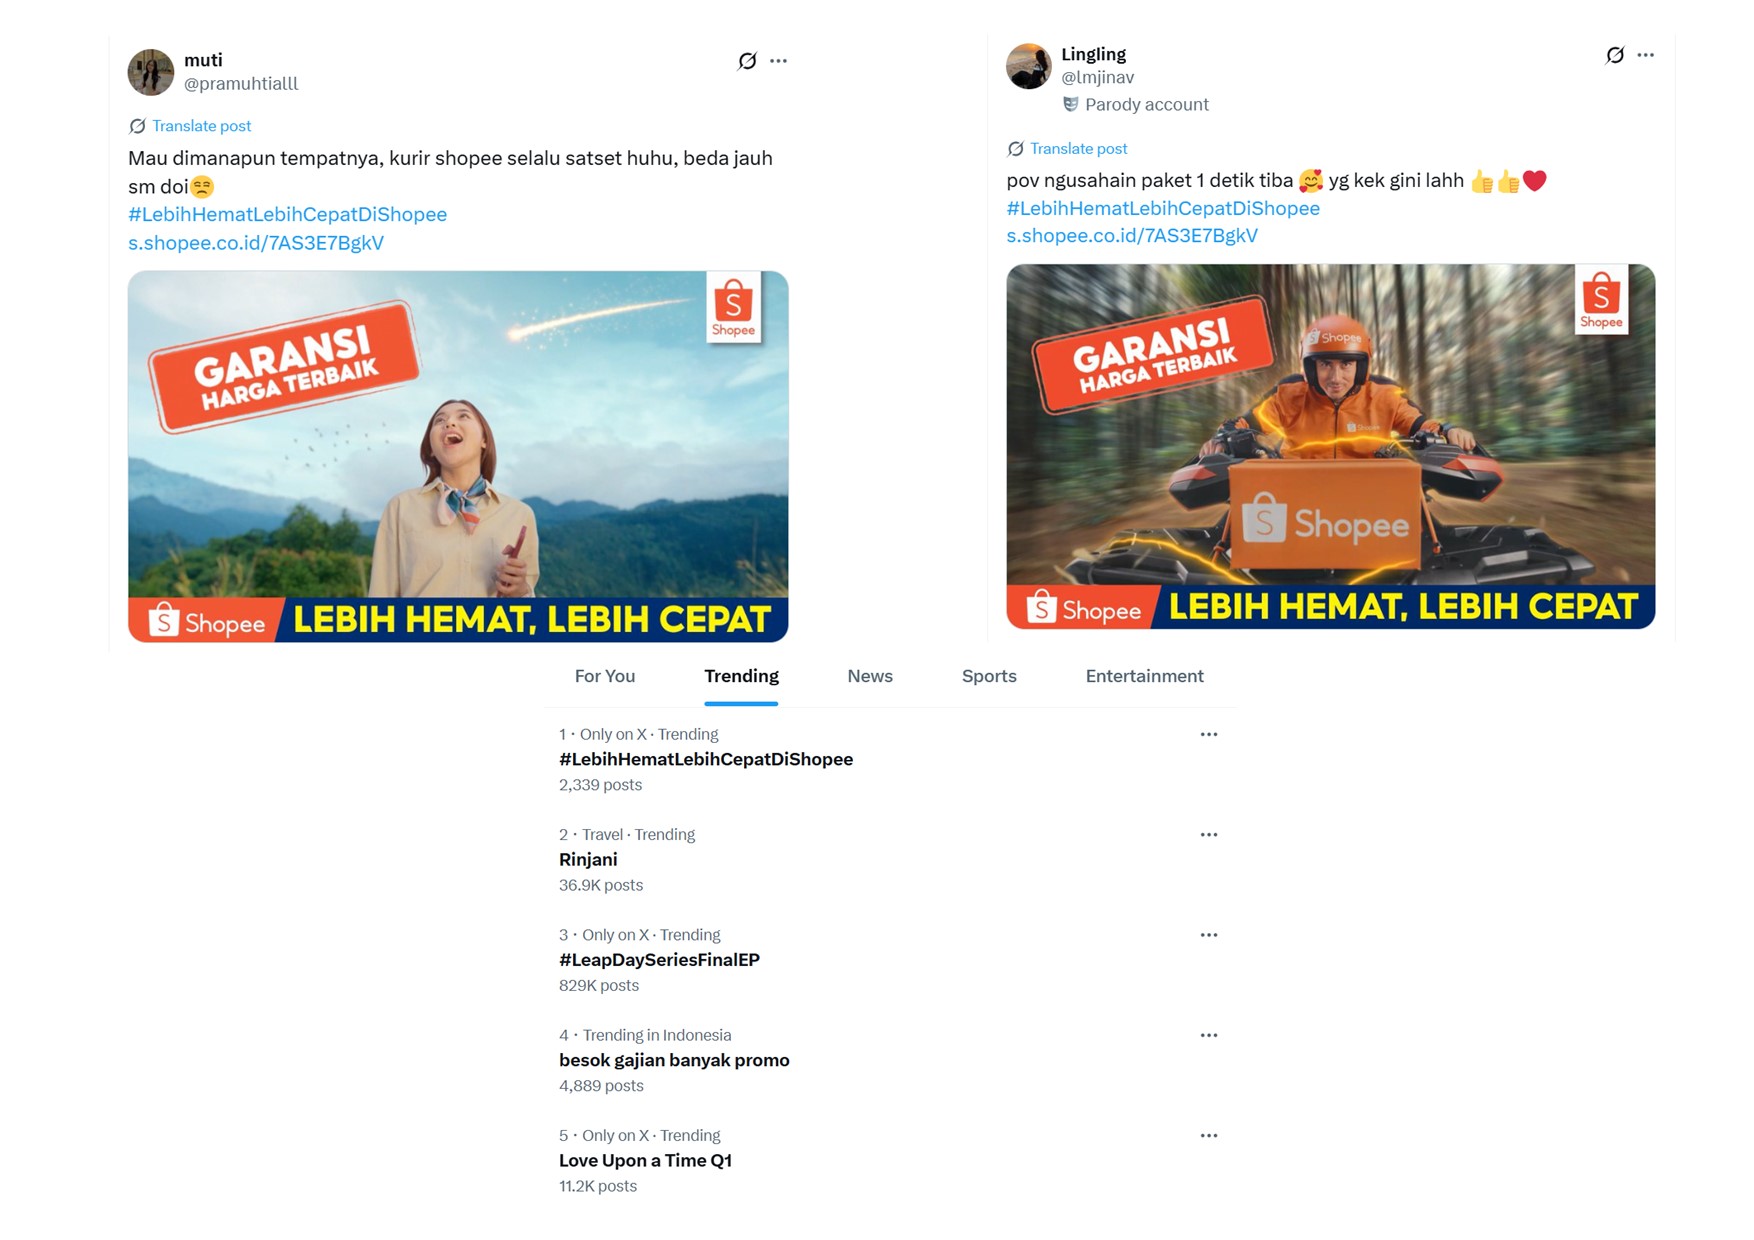Click the Grok icon on Lingling's post

[x=1615, y=55]
